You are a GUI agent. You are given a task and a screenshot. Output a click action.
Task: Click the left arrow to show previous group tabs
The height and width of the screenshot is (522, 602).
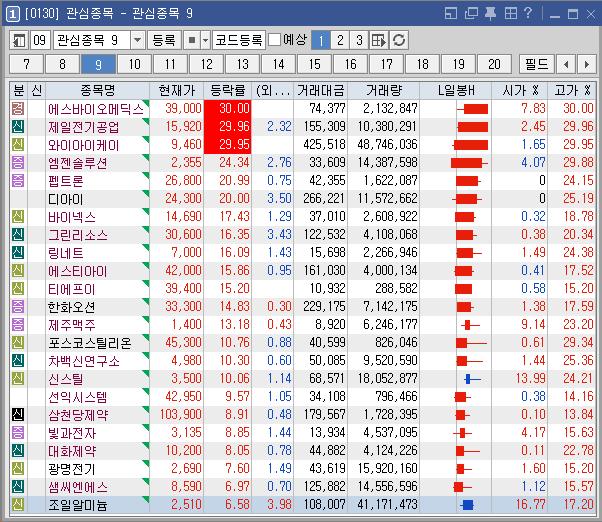coord(566,64)
